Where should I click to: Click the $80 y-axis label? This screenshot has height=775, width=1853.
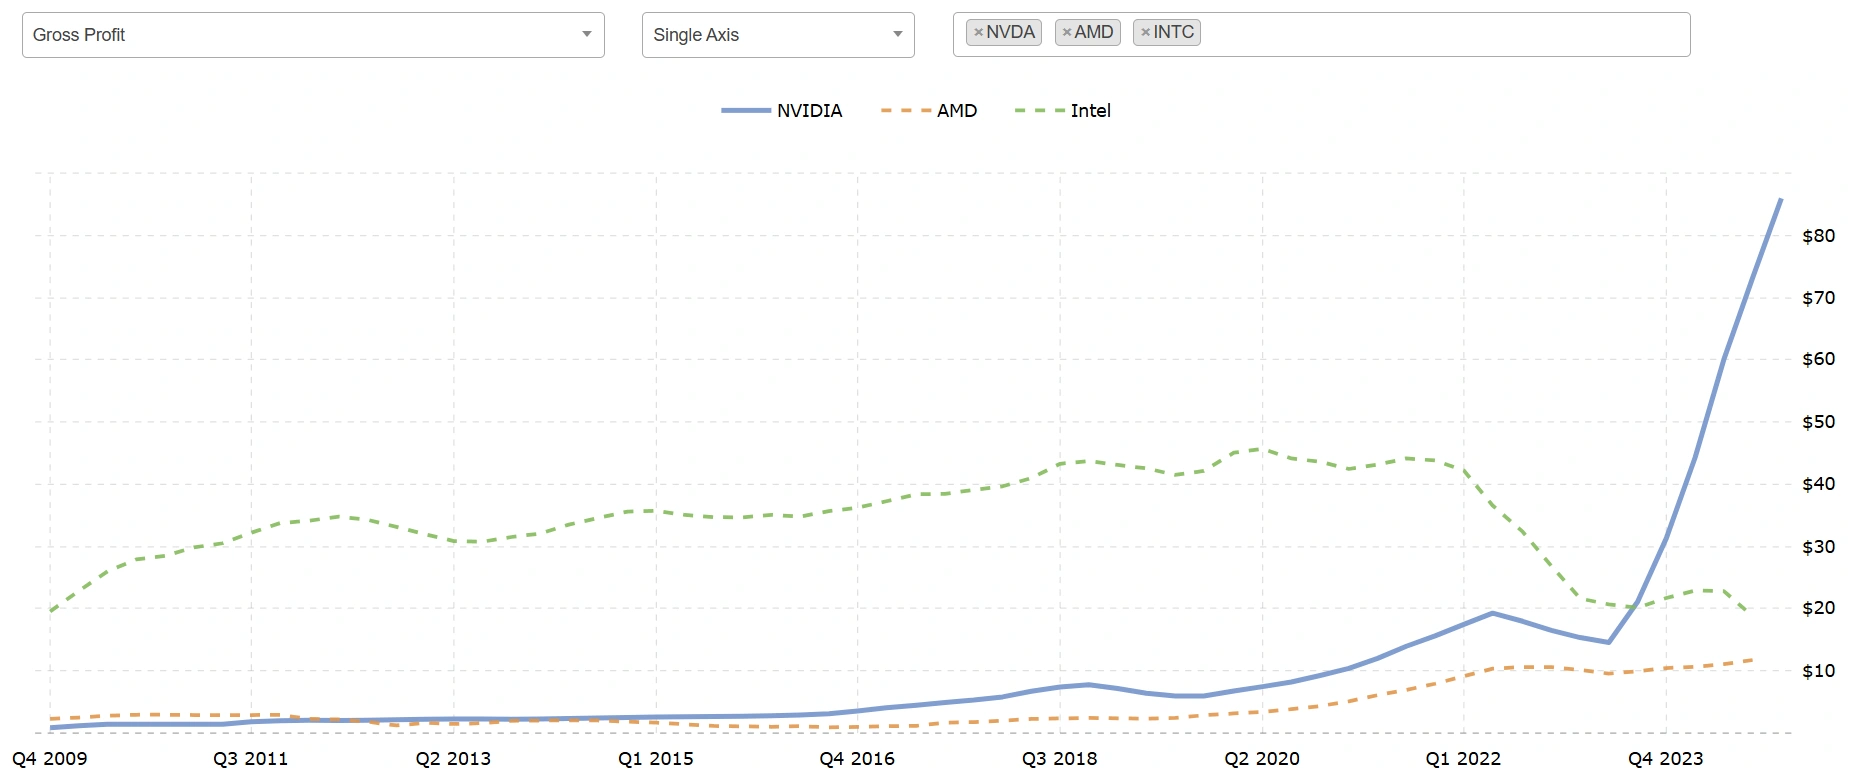click(x=1819, y=236)
